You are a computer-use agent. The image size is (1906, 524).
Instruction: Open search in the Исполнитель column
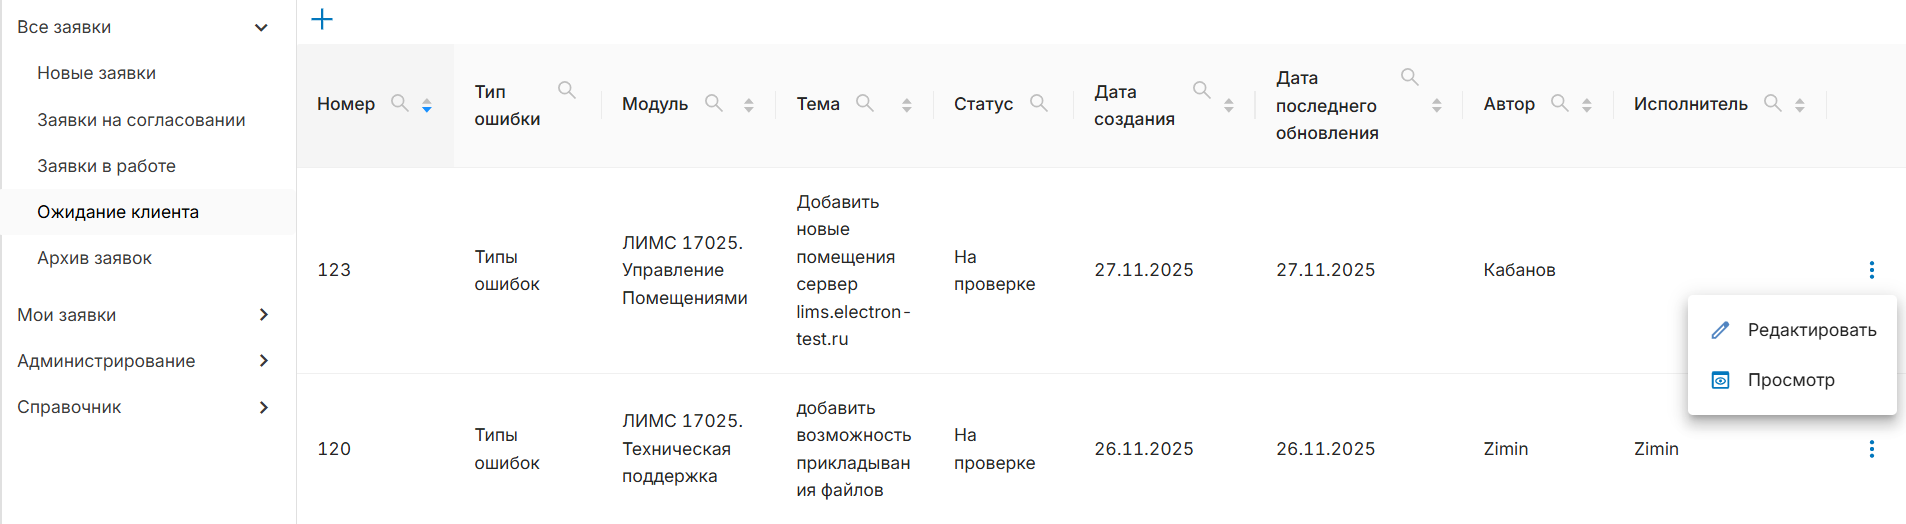point(1772,103)
